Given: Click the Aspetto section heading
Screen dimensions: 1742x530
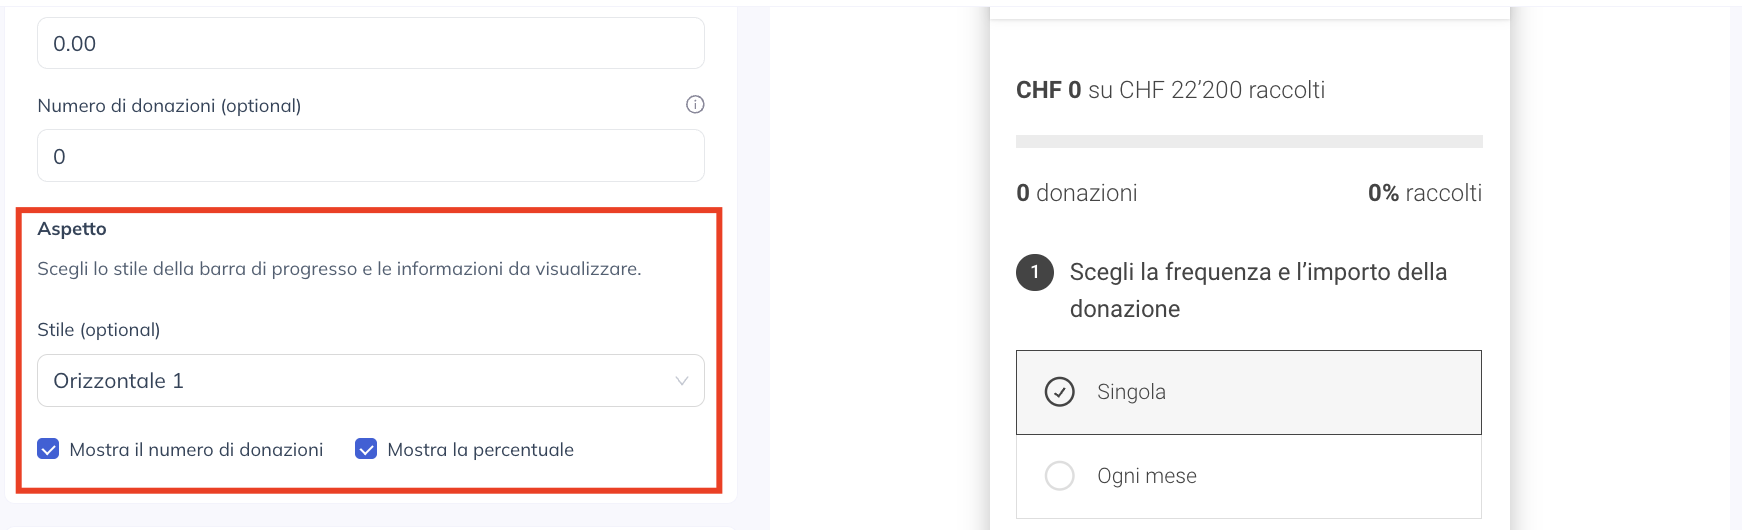Looking at the screenshot, I should pos(72,228).
